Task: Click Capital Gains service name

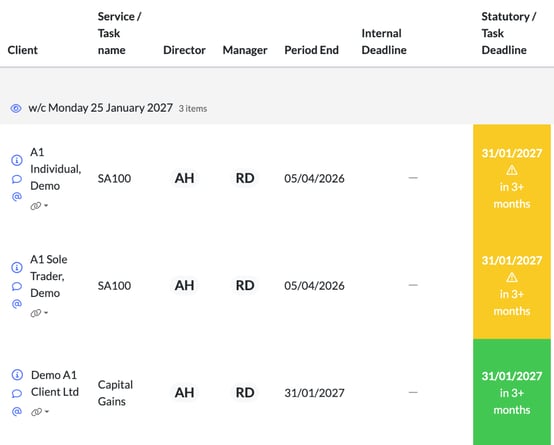Action: (115, 393)
